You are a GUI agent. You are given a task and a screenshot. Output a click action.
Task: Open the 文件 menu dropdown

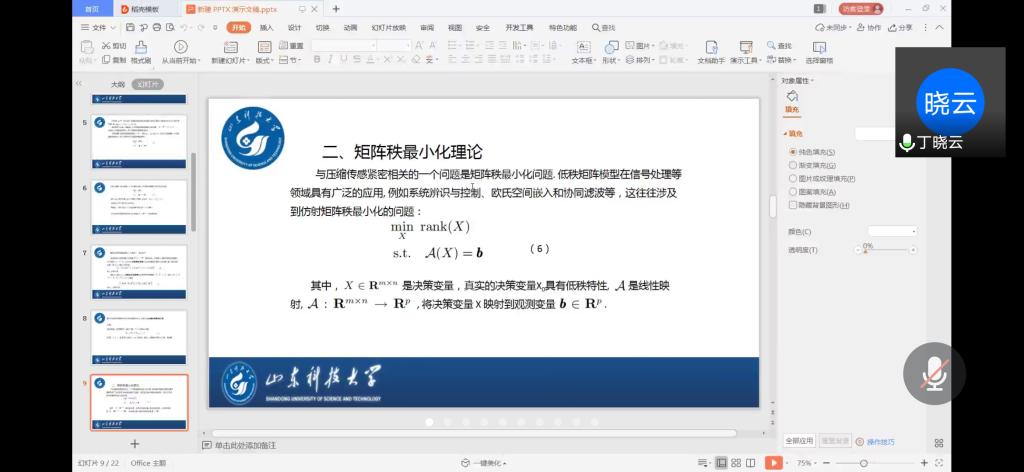click(x=96, y=28)
